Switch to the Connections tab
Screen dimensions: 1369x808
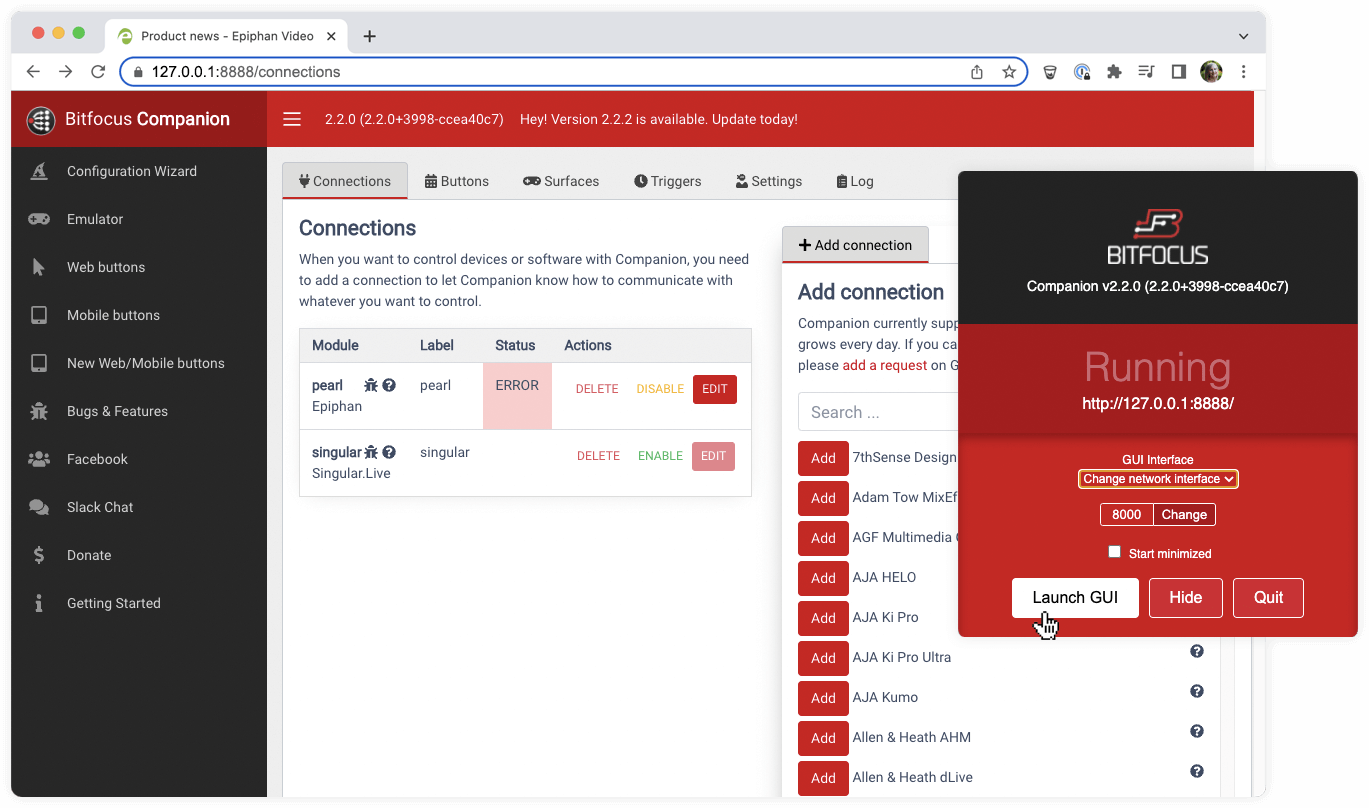point(345,181)
